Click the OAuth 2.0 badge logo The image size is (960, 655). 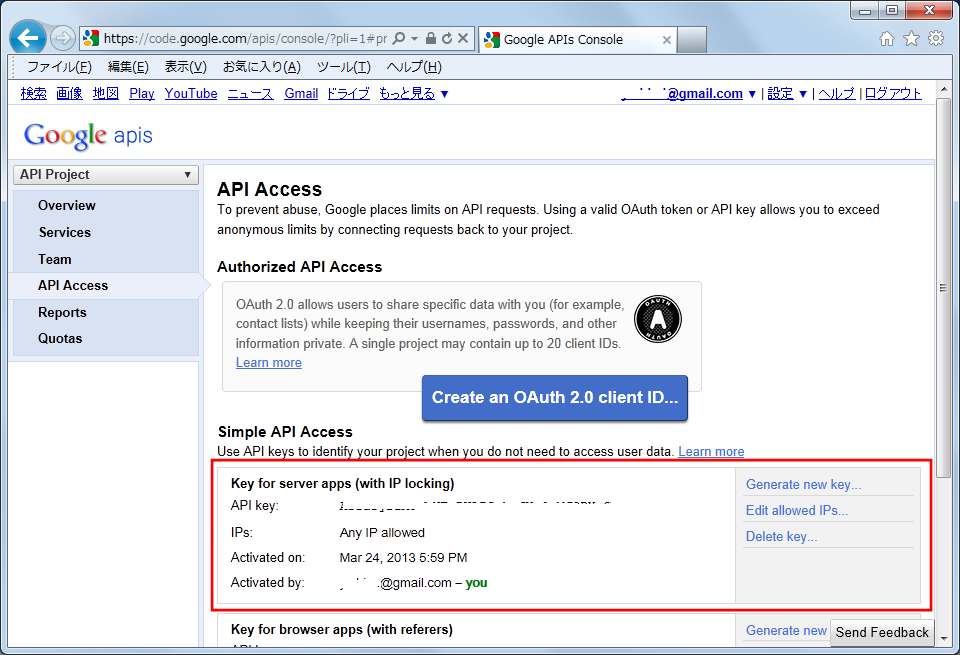pos(657,320)
